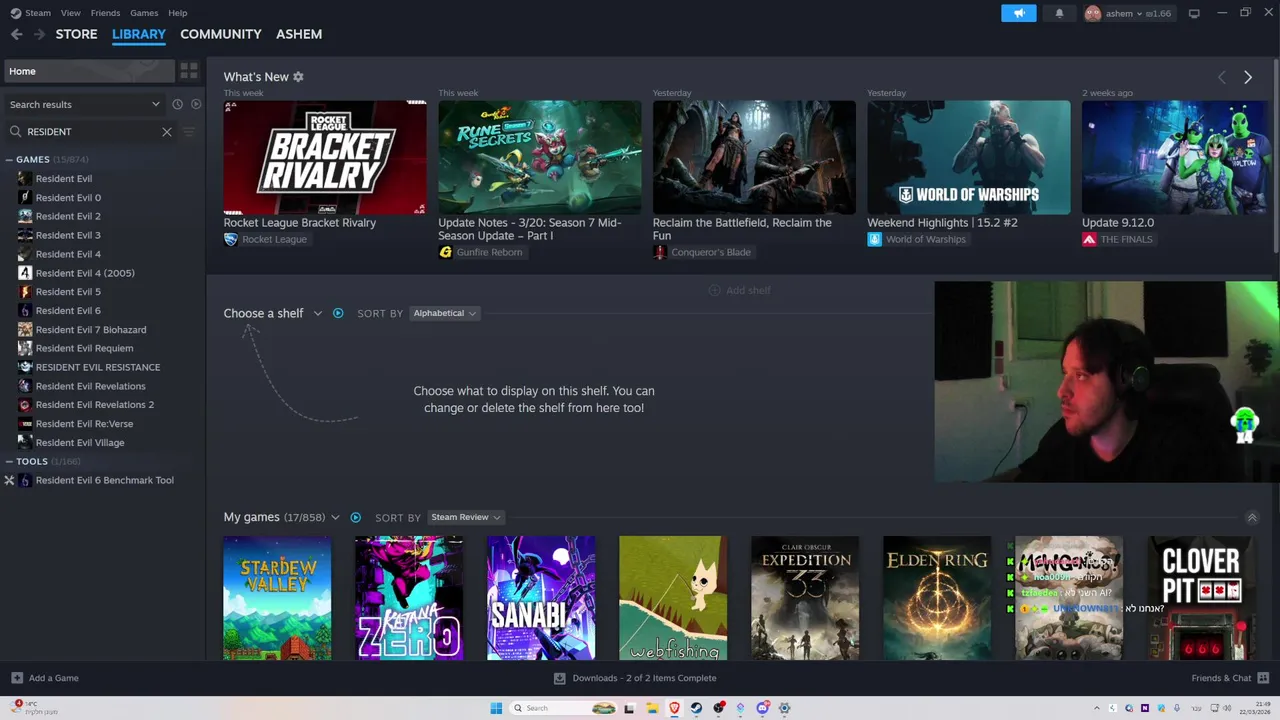Click the Gunfire Reborn game icon

445,252
